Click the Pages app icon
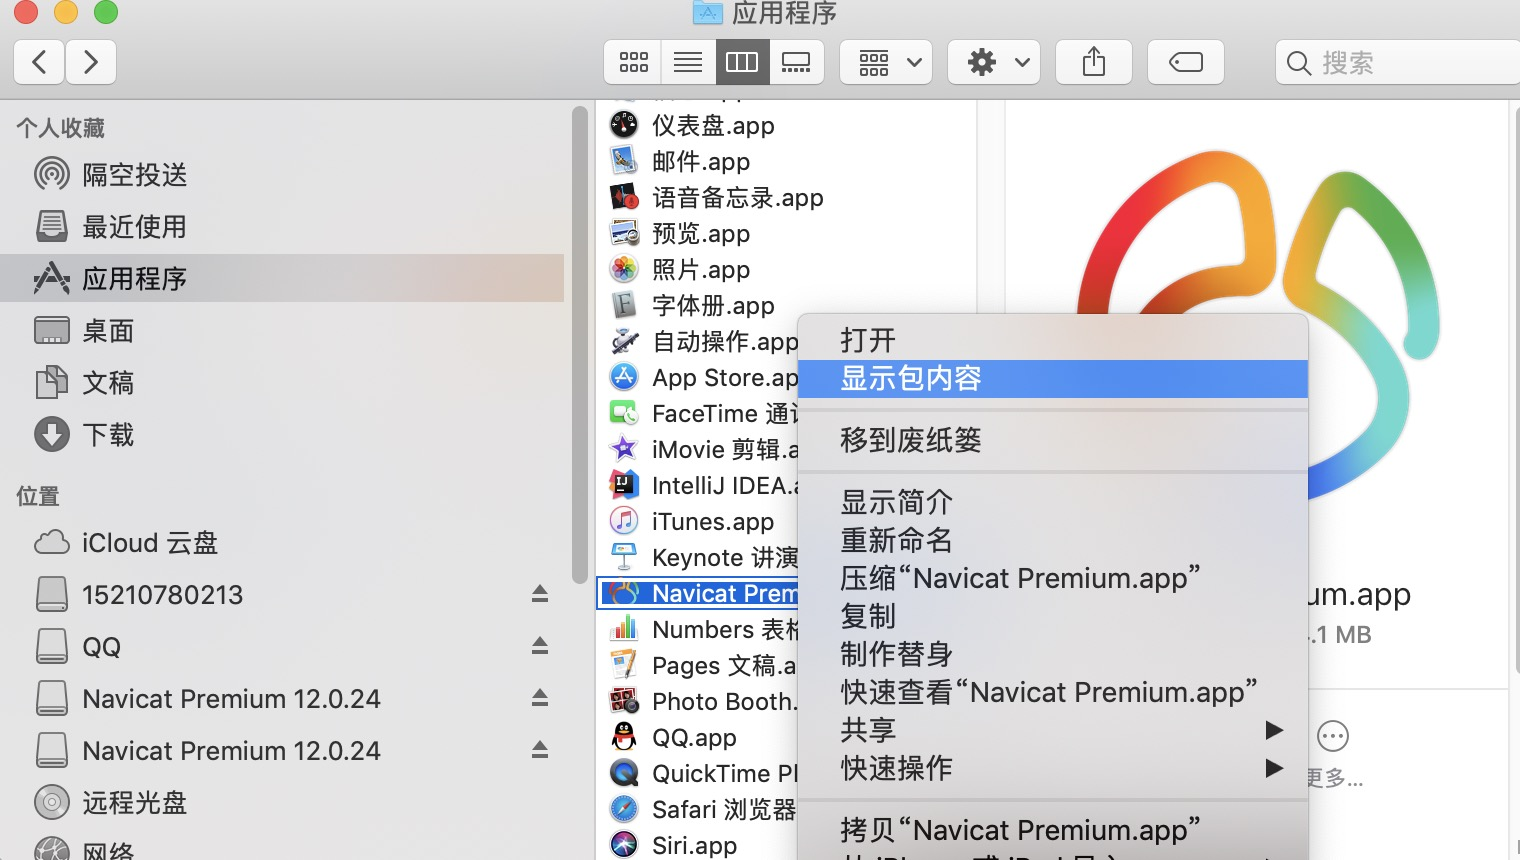 click(624, 665)
